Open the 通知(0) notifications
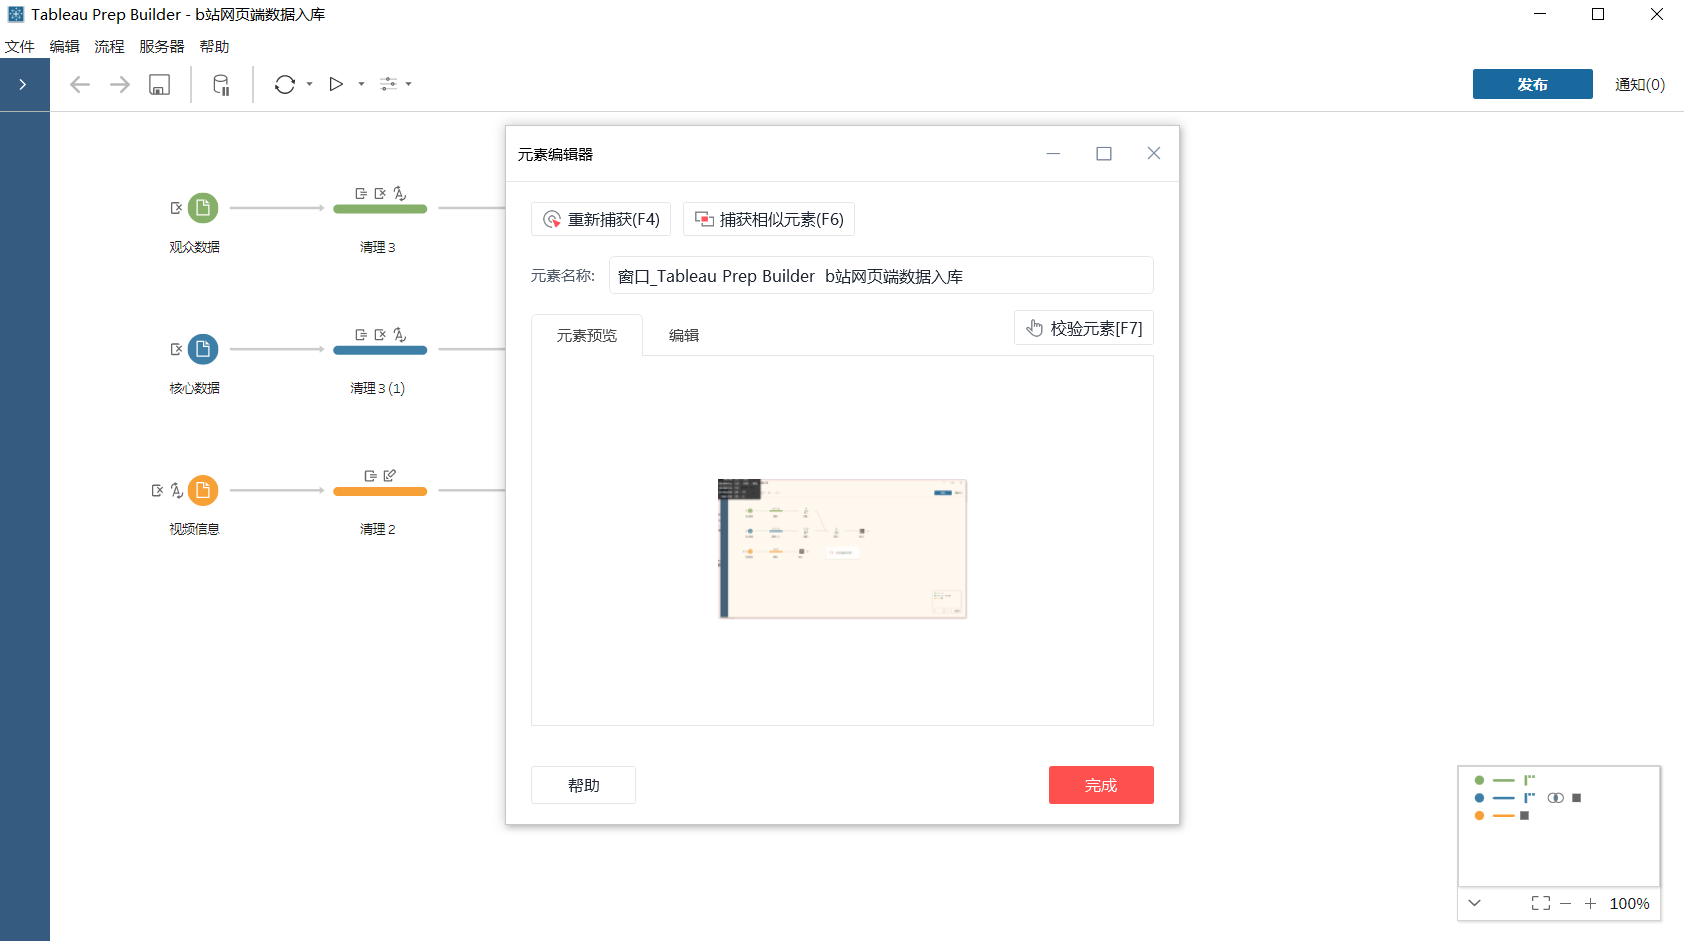The height and width of the screenshot is (941, 1684). [x=1640, y=85]
